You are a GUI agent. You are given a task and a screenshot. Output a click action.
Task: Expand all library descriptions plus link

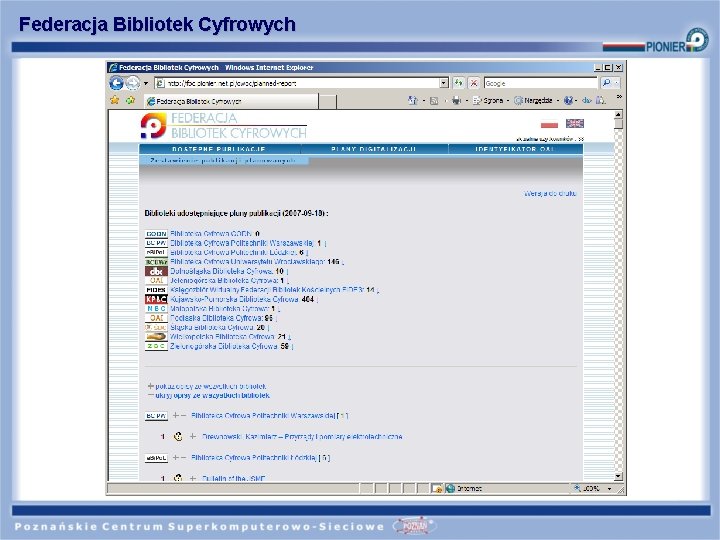tap(207, 387)
